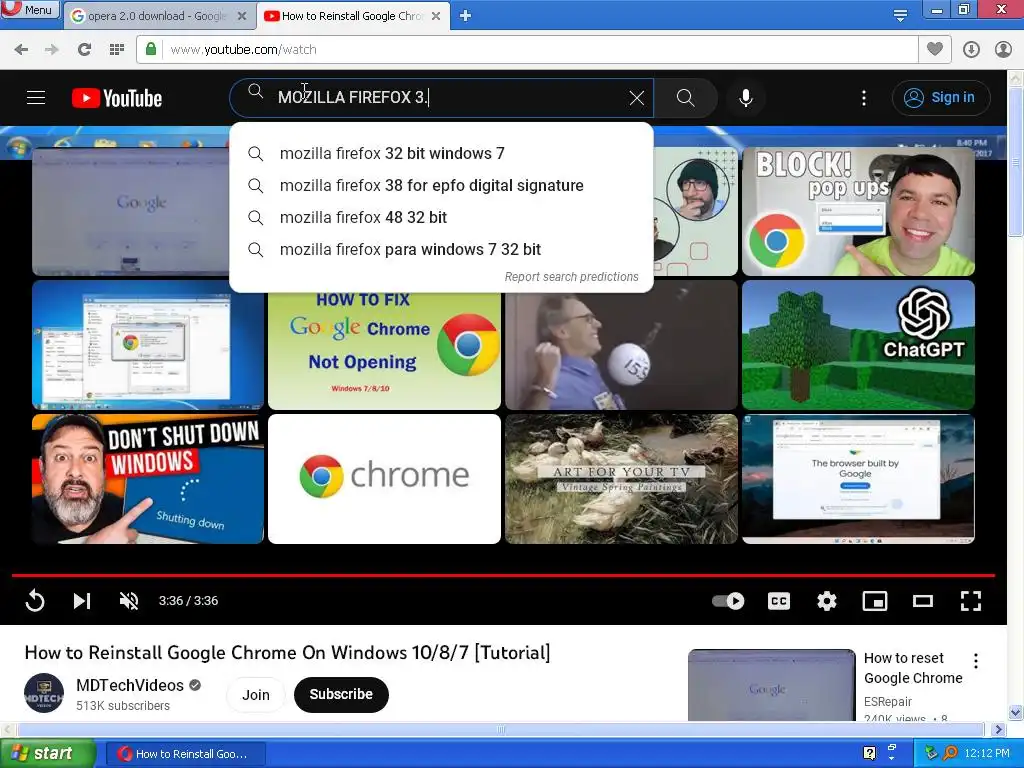Click the help question mark tray icon
The height and width of the screenshot is (768, 1024).
pos(869,753)
